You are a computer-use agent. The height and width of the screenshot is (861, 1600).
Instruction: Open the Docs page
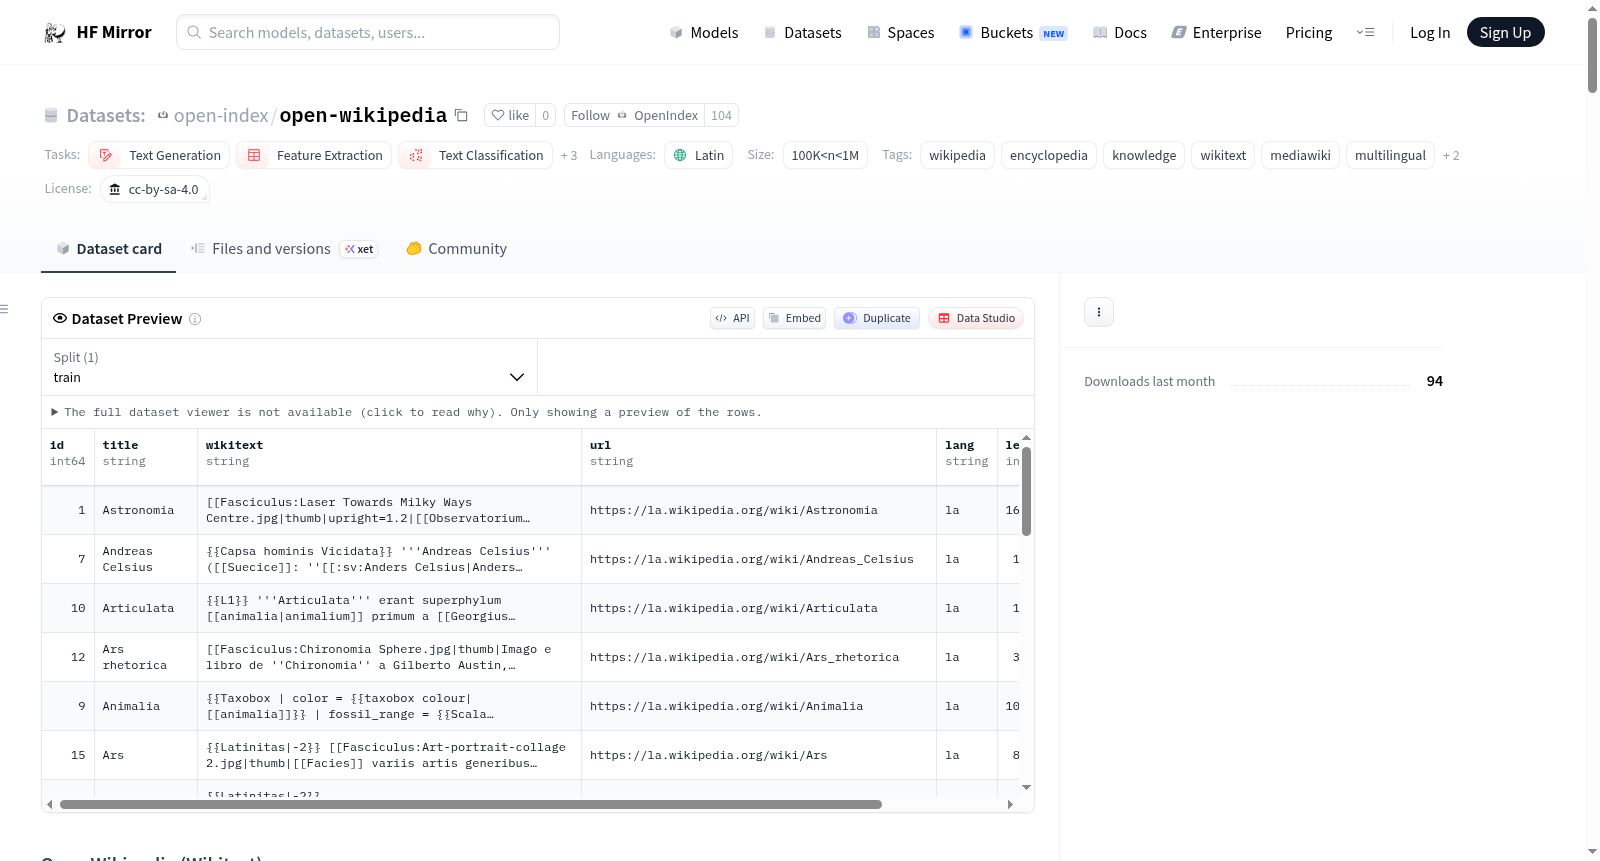click(x=1119, y=33)
